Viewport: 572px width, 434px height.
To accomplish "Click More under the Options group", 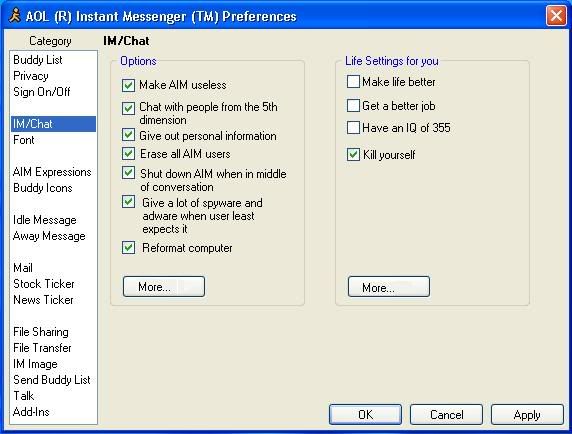I will tap(164, 286).
